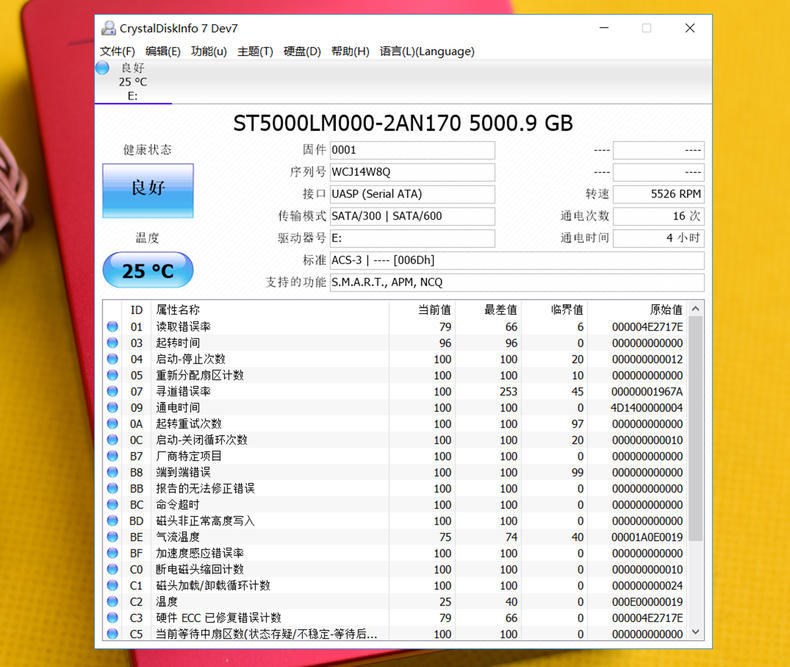The image size is (790, 667).
Task: Click status orb for attribute BF 加速度感应错误率
Action: click(112, 553)
